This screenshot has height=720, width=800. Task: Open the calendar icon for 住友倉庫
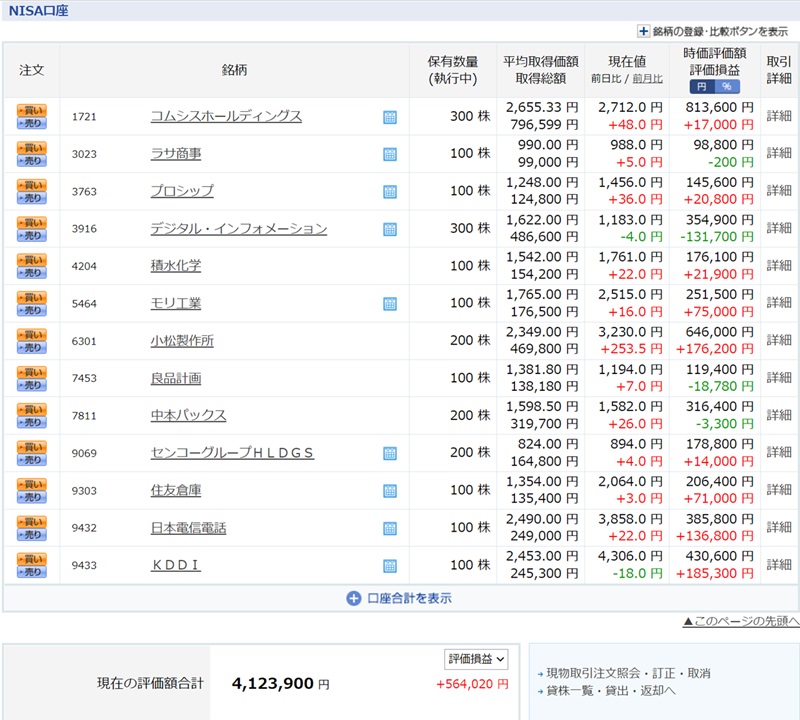pyautogui.click(x=390, y=491)
